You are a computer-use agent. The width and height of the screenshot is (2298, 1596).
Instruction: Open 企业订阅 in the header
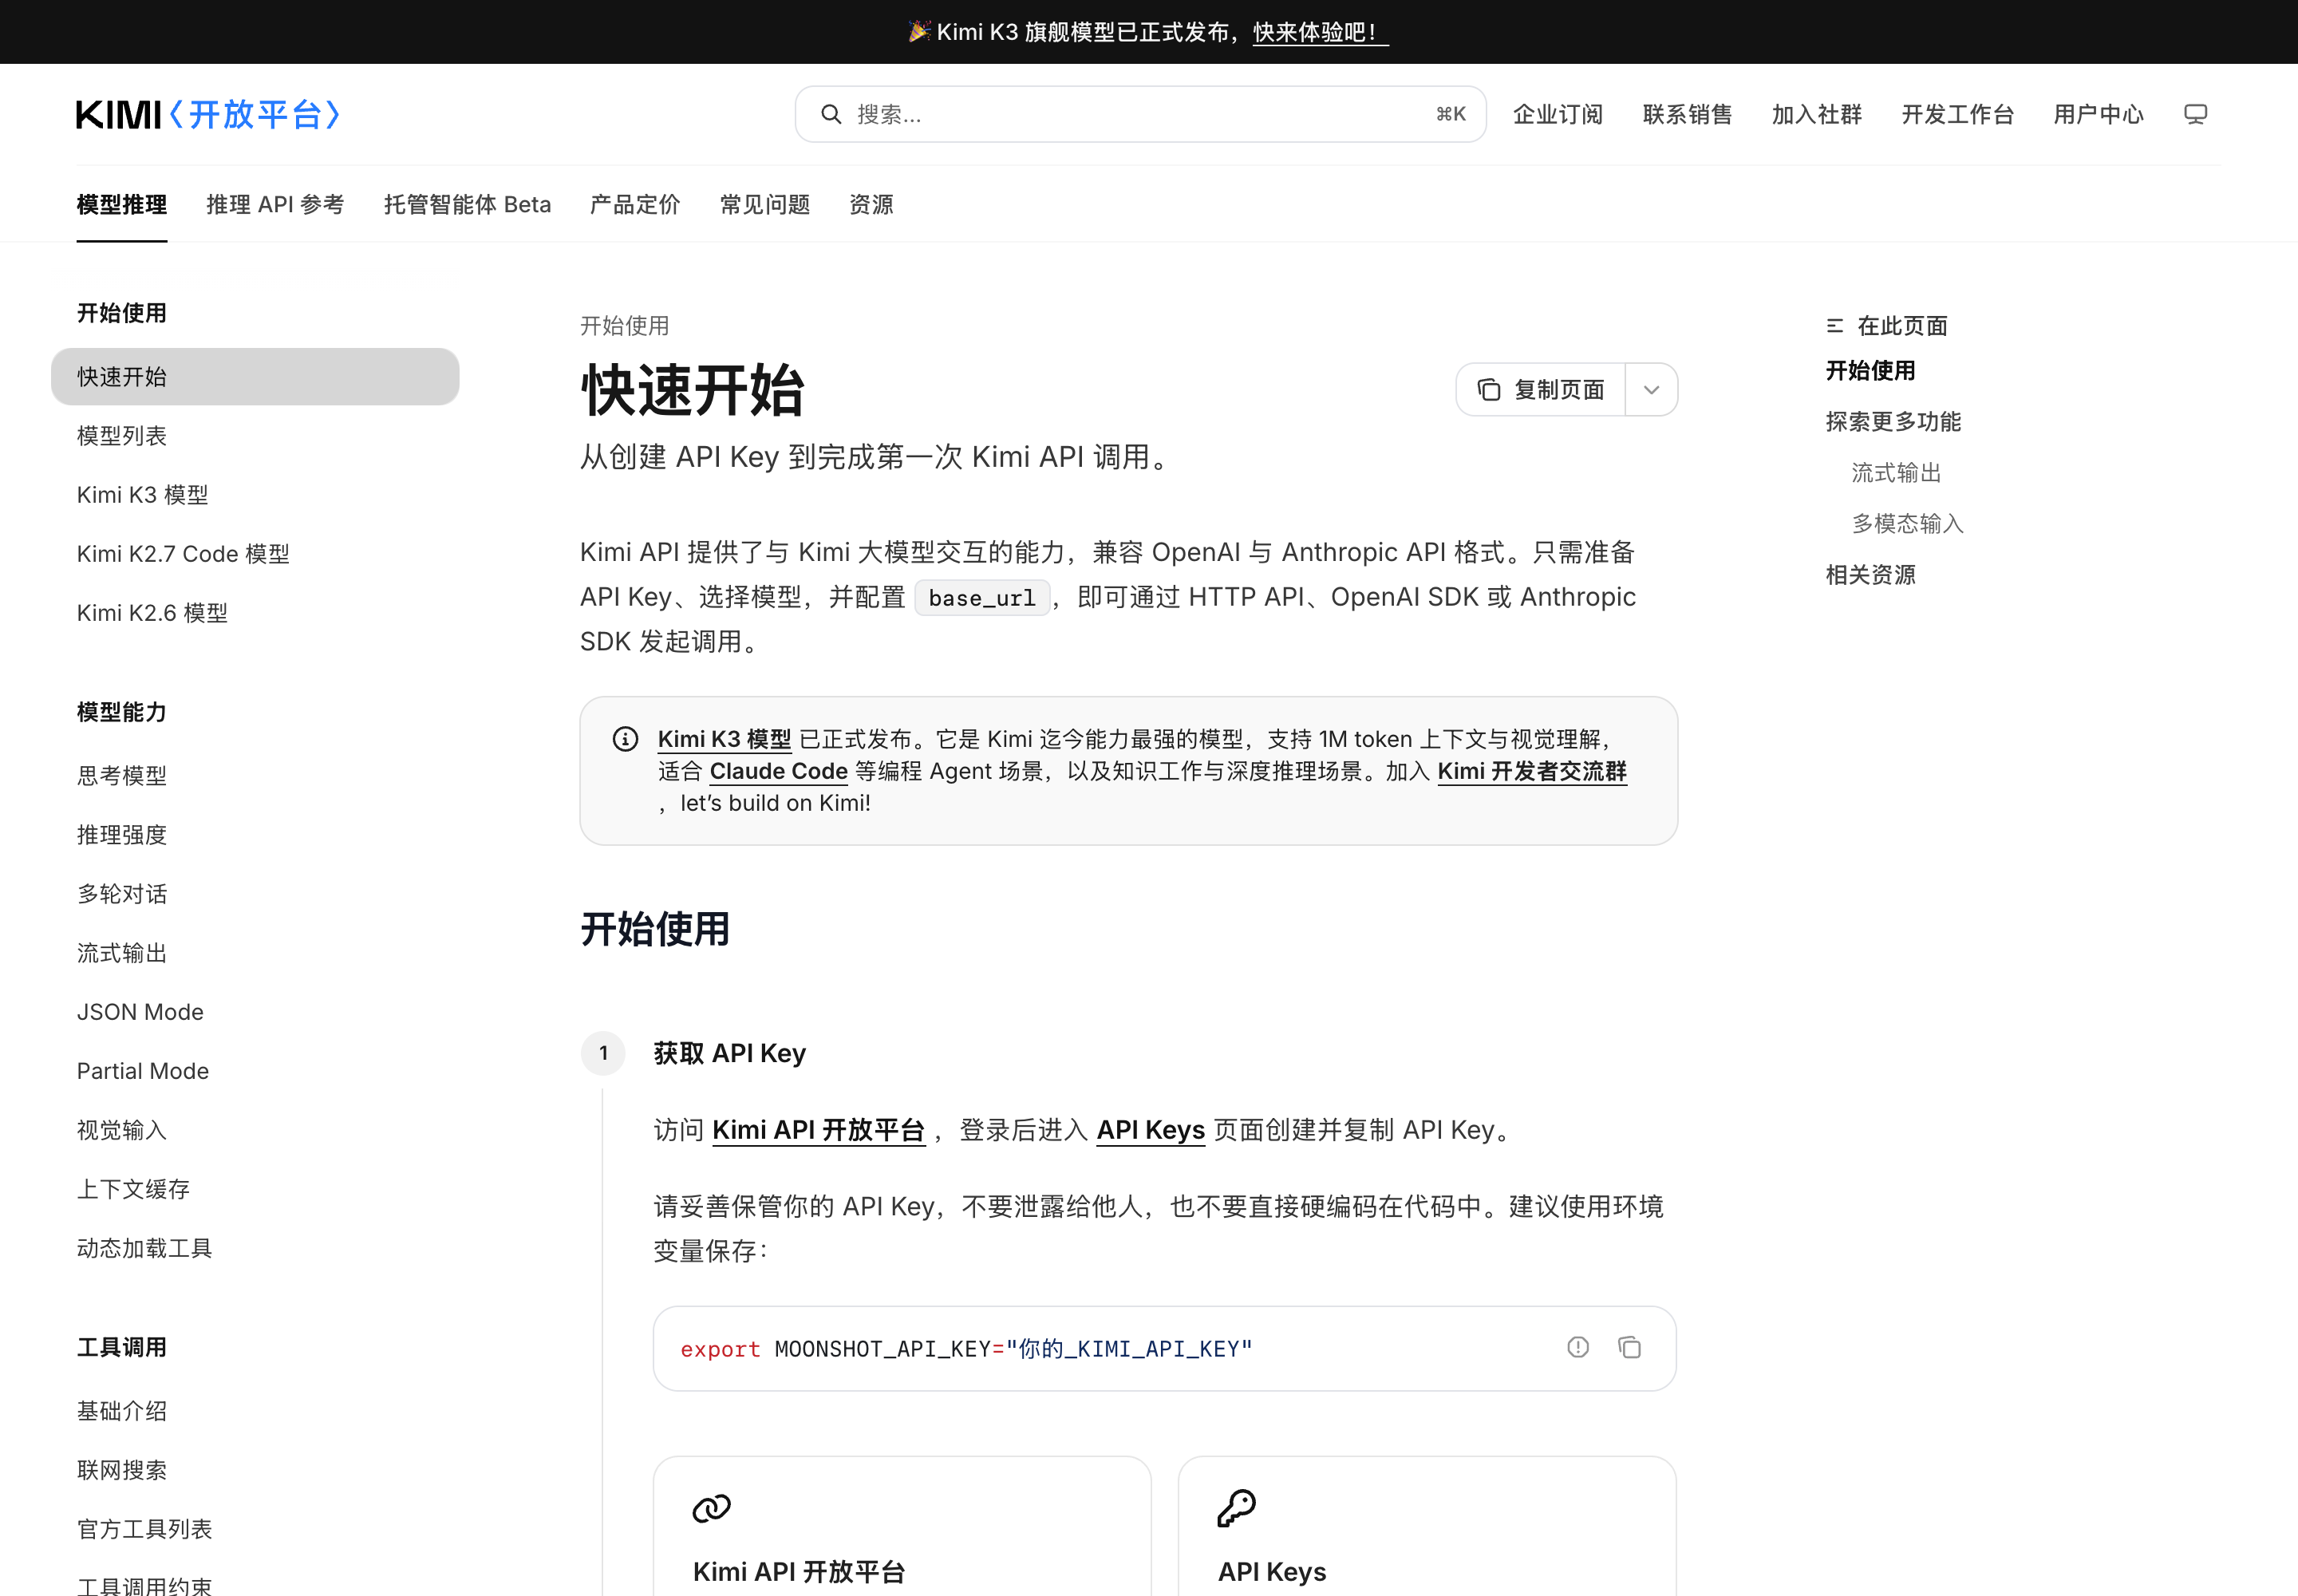[1558, 114]
